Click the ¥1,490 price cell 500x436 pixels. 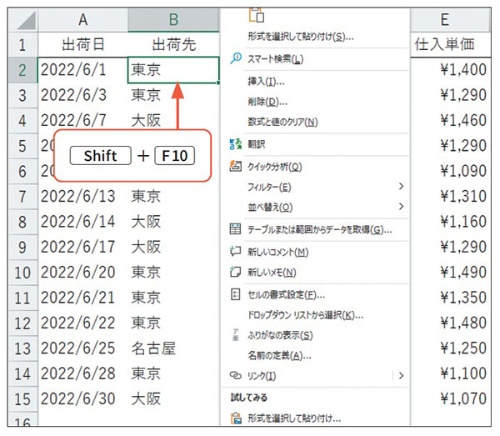450,272
